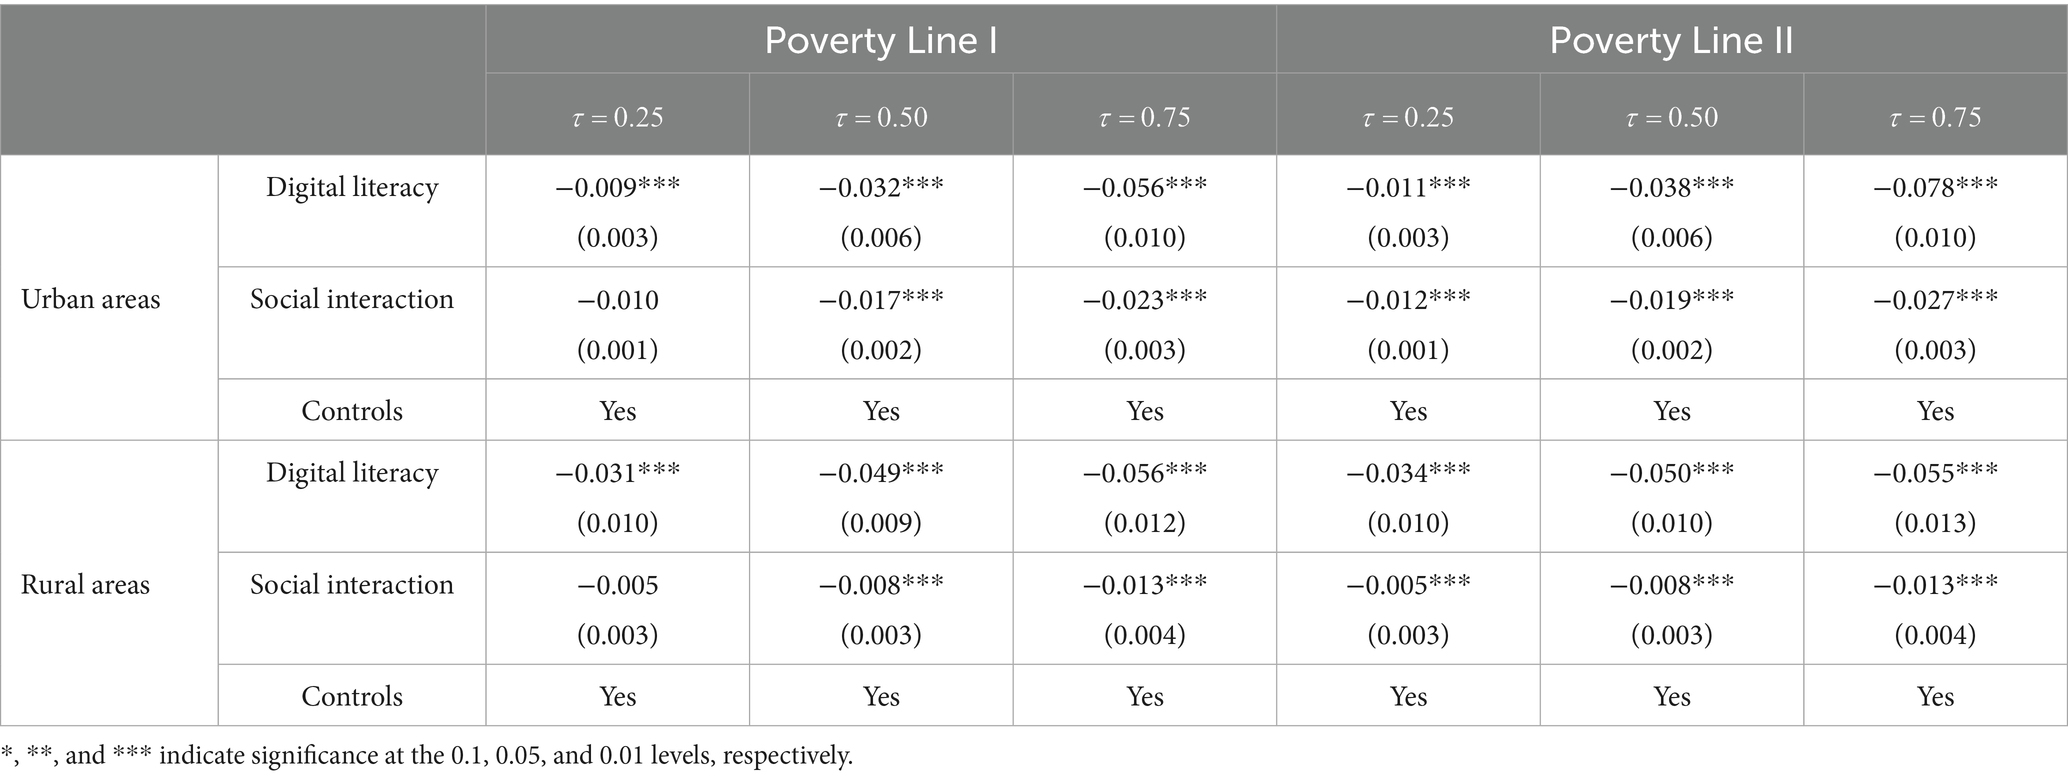Click the rural Controls row label
Screen dimensions: 2068x780
click(x=352, y=696)
